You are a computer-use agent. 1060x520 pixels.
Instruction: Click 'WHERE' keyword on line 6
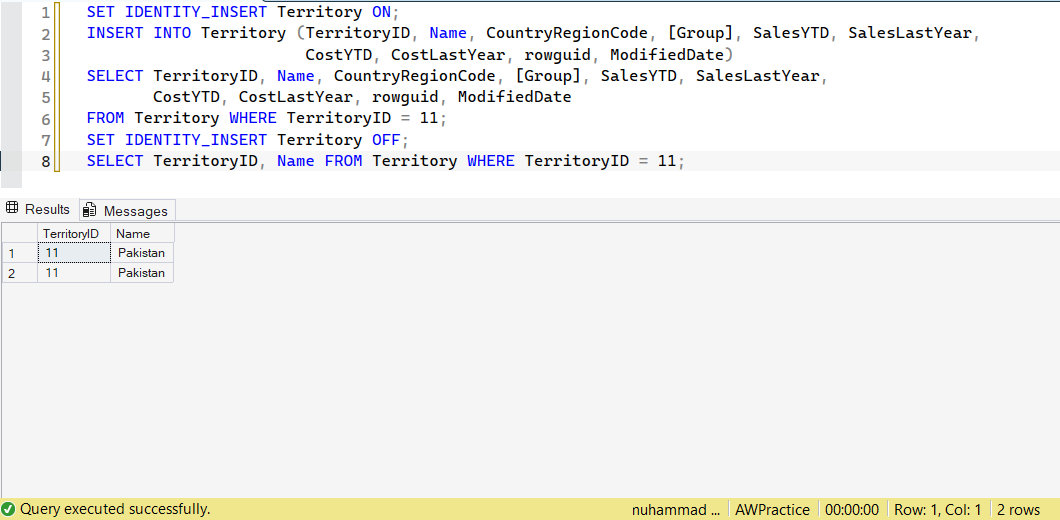(x=253, y=119)
